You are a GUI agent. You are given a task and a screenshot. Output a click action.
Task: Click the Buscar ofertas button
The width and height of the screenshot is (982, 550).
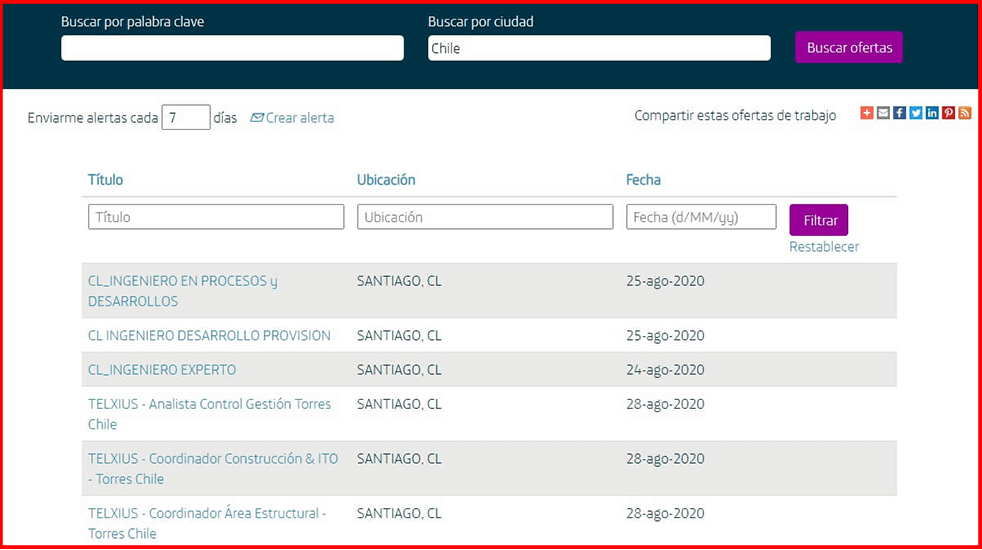(x=849, y=47)
